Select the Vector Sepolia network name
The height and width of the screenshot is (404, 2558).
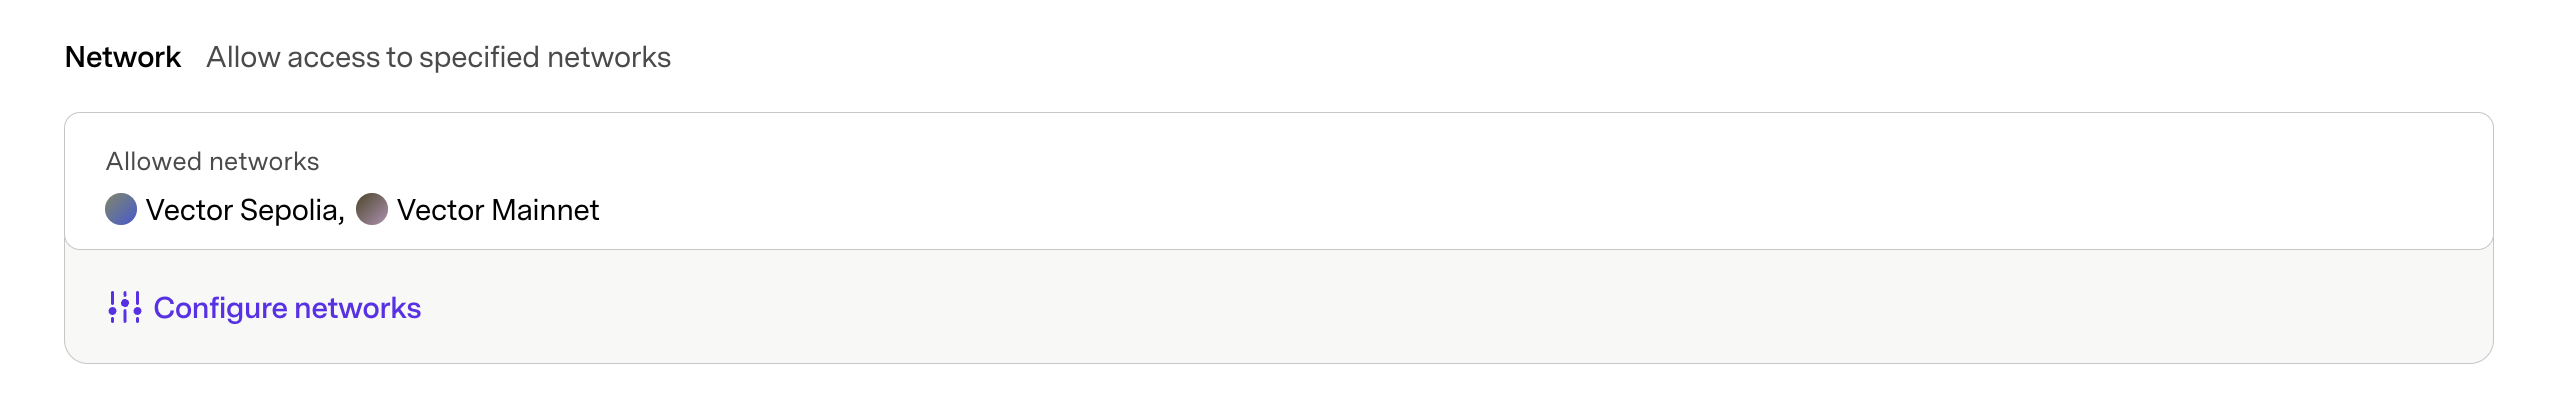pos(242,210)
